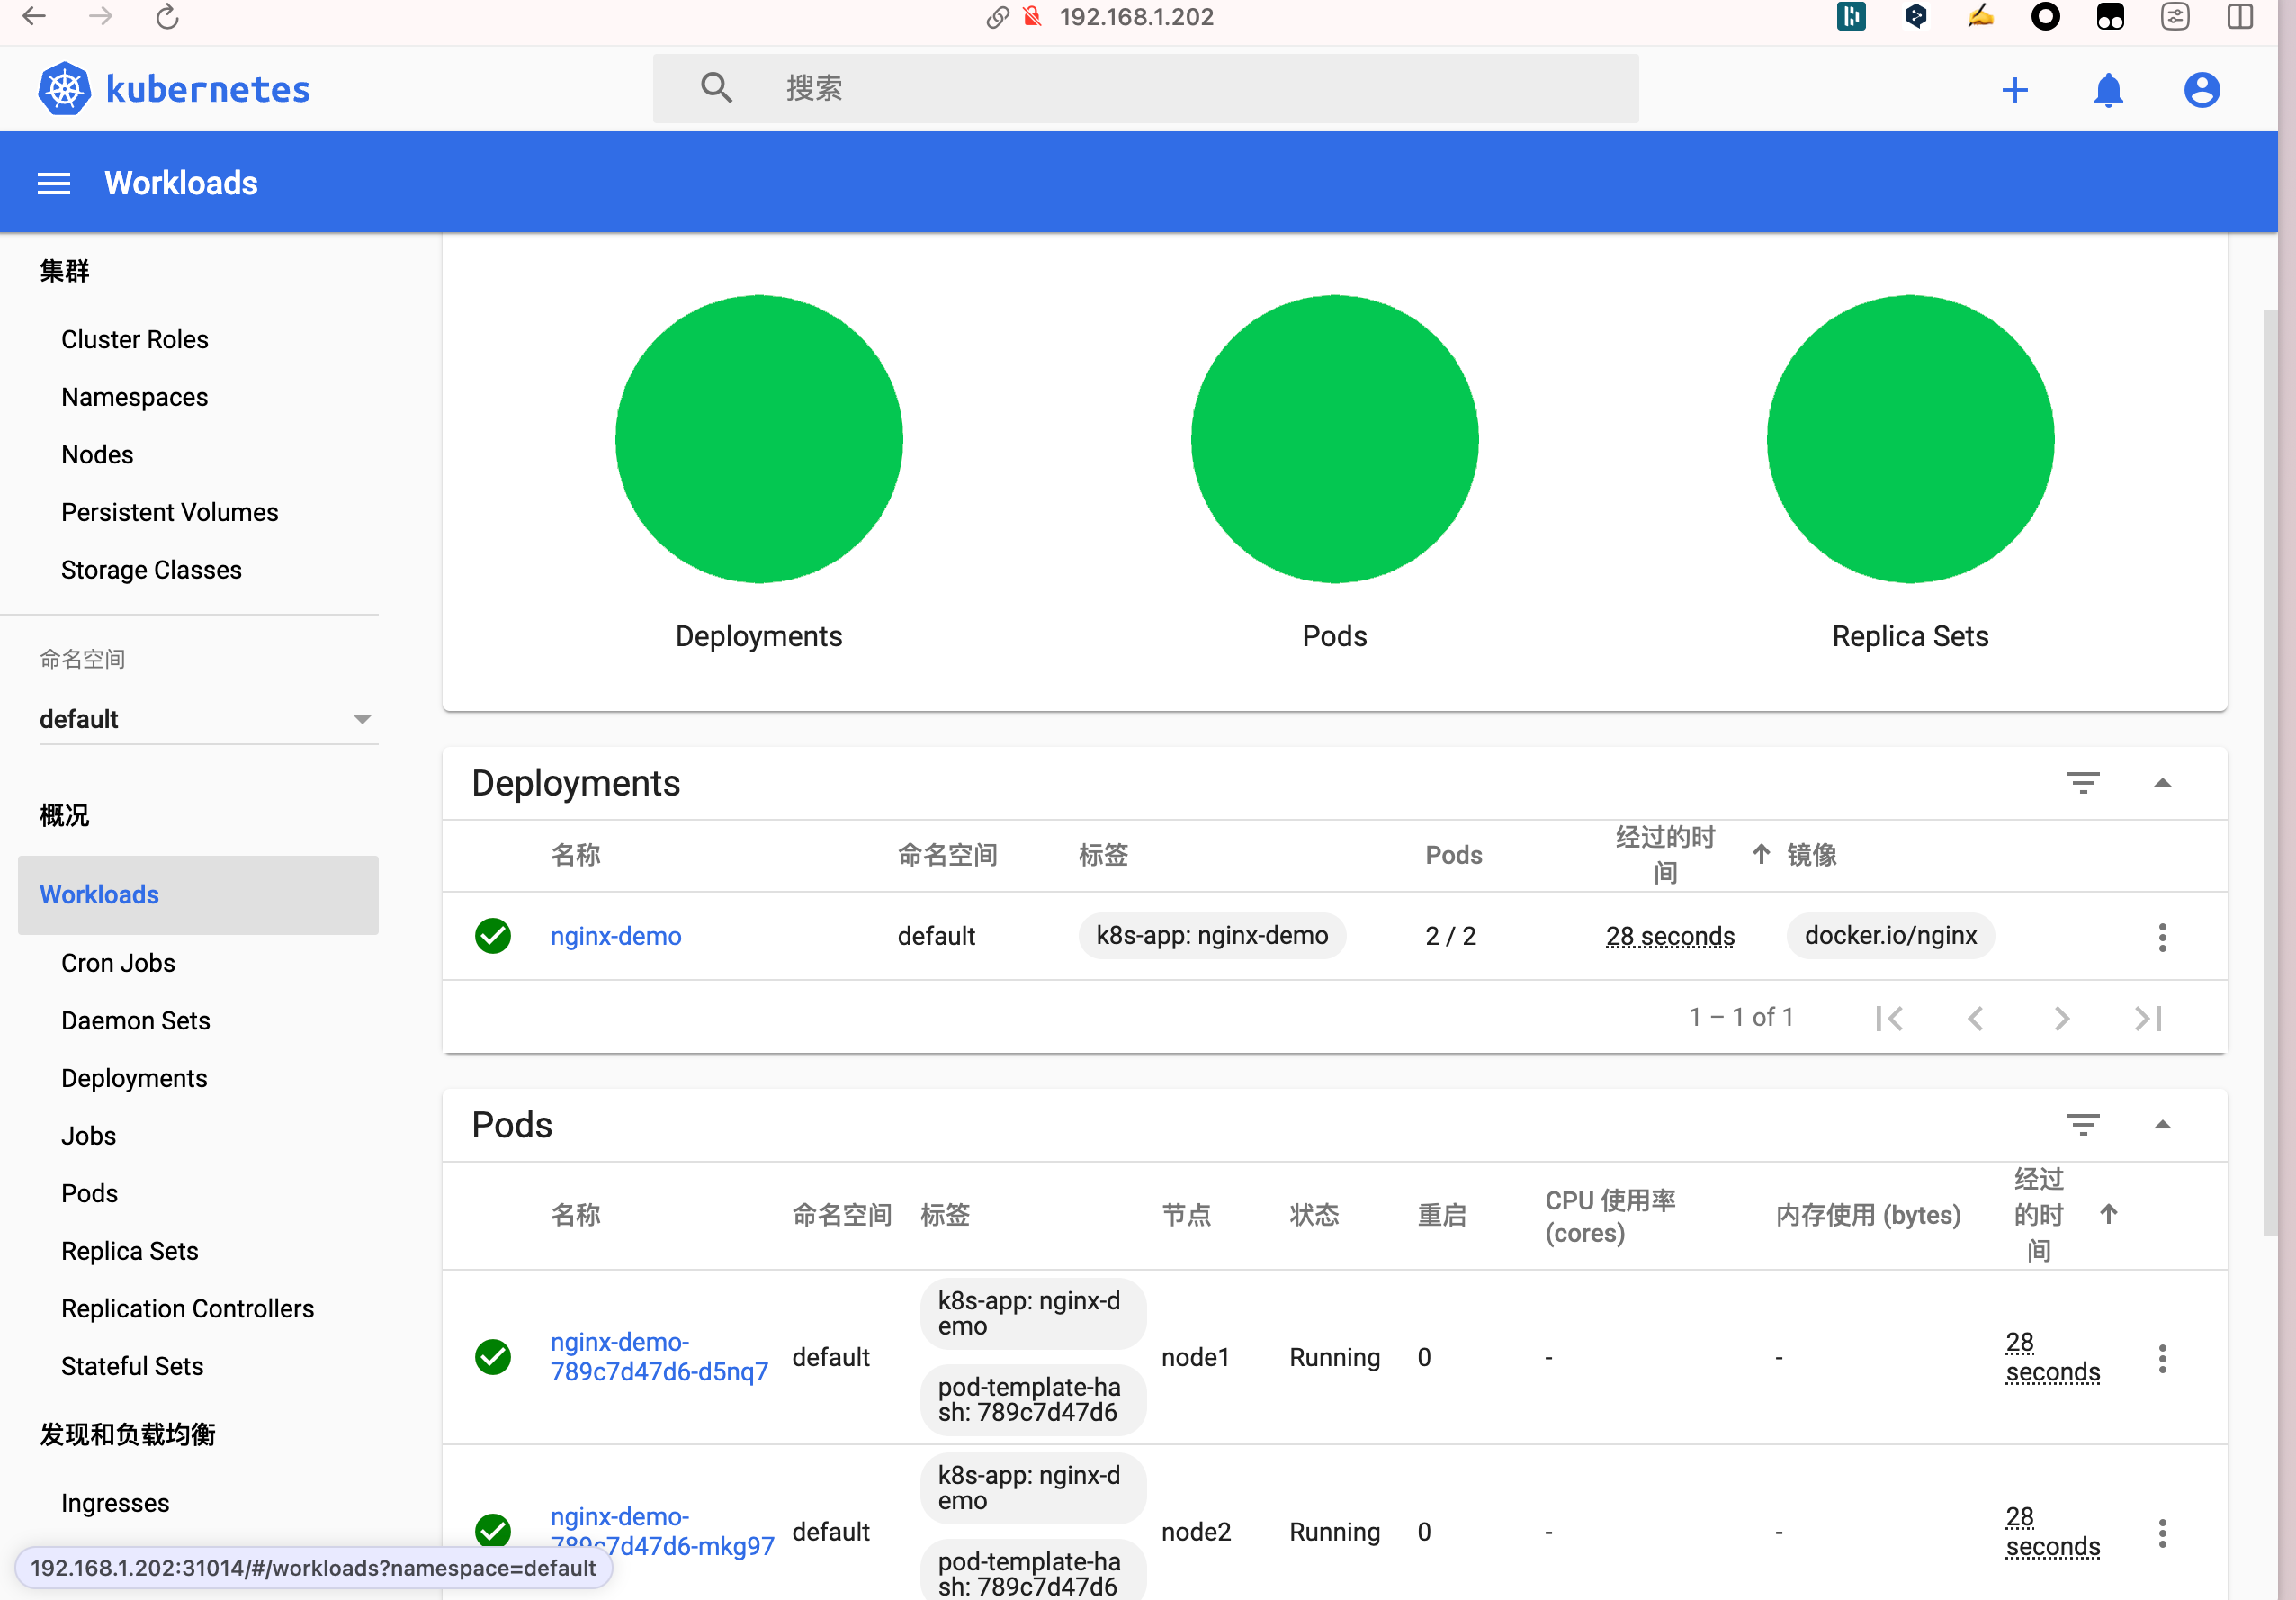Open actions menu for nginx-demo deployment

[x=2162, y=937]
